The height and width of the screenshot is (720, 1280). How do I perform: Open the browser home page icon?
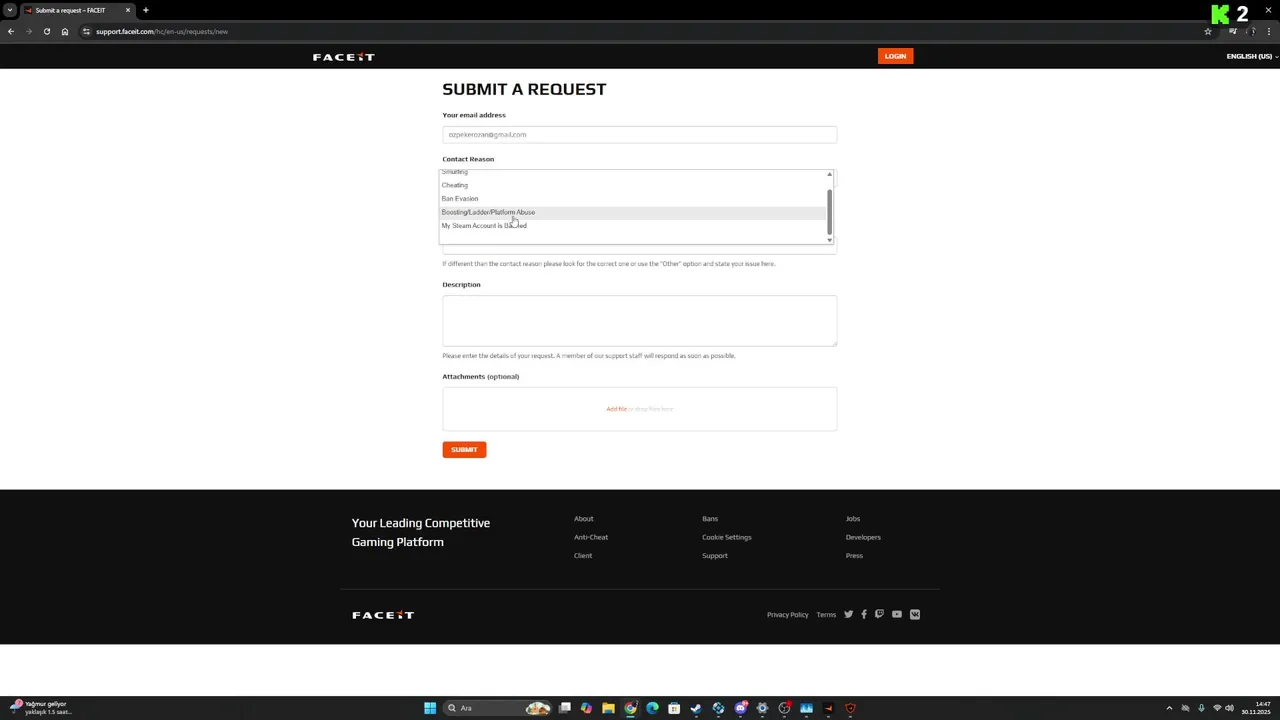pos(64,31)
